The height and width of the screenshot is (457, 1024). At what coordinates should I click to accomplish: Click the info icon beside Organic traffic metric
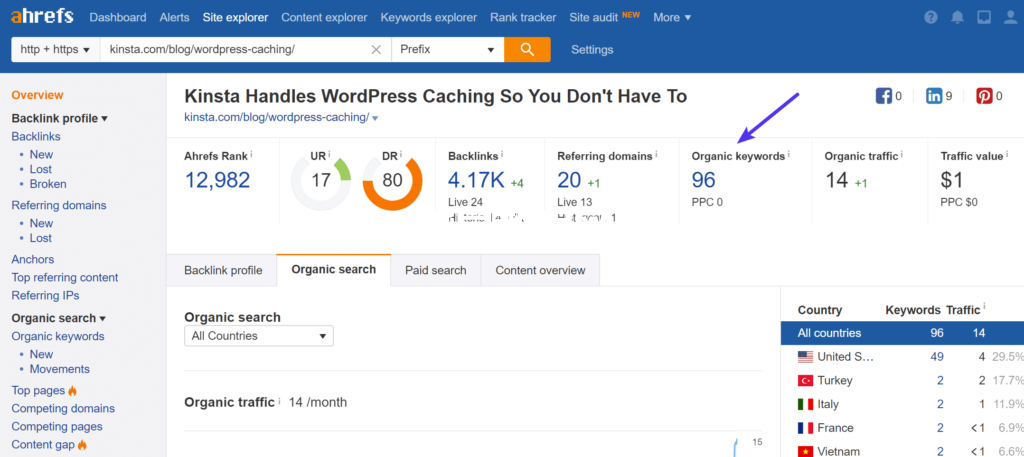(902, 155)
